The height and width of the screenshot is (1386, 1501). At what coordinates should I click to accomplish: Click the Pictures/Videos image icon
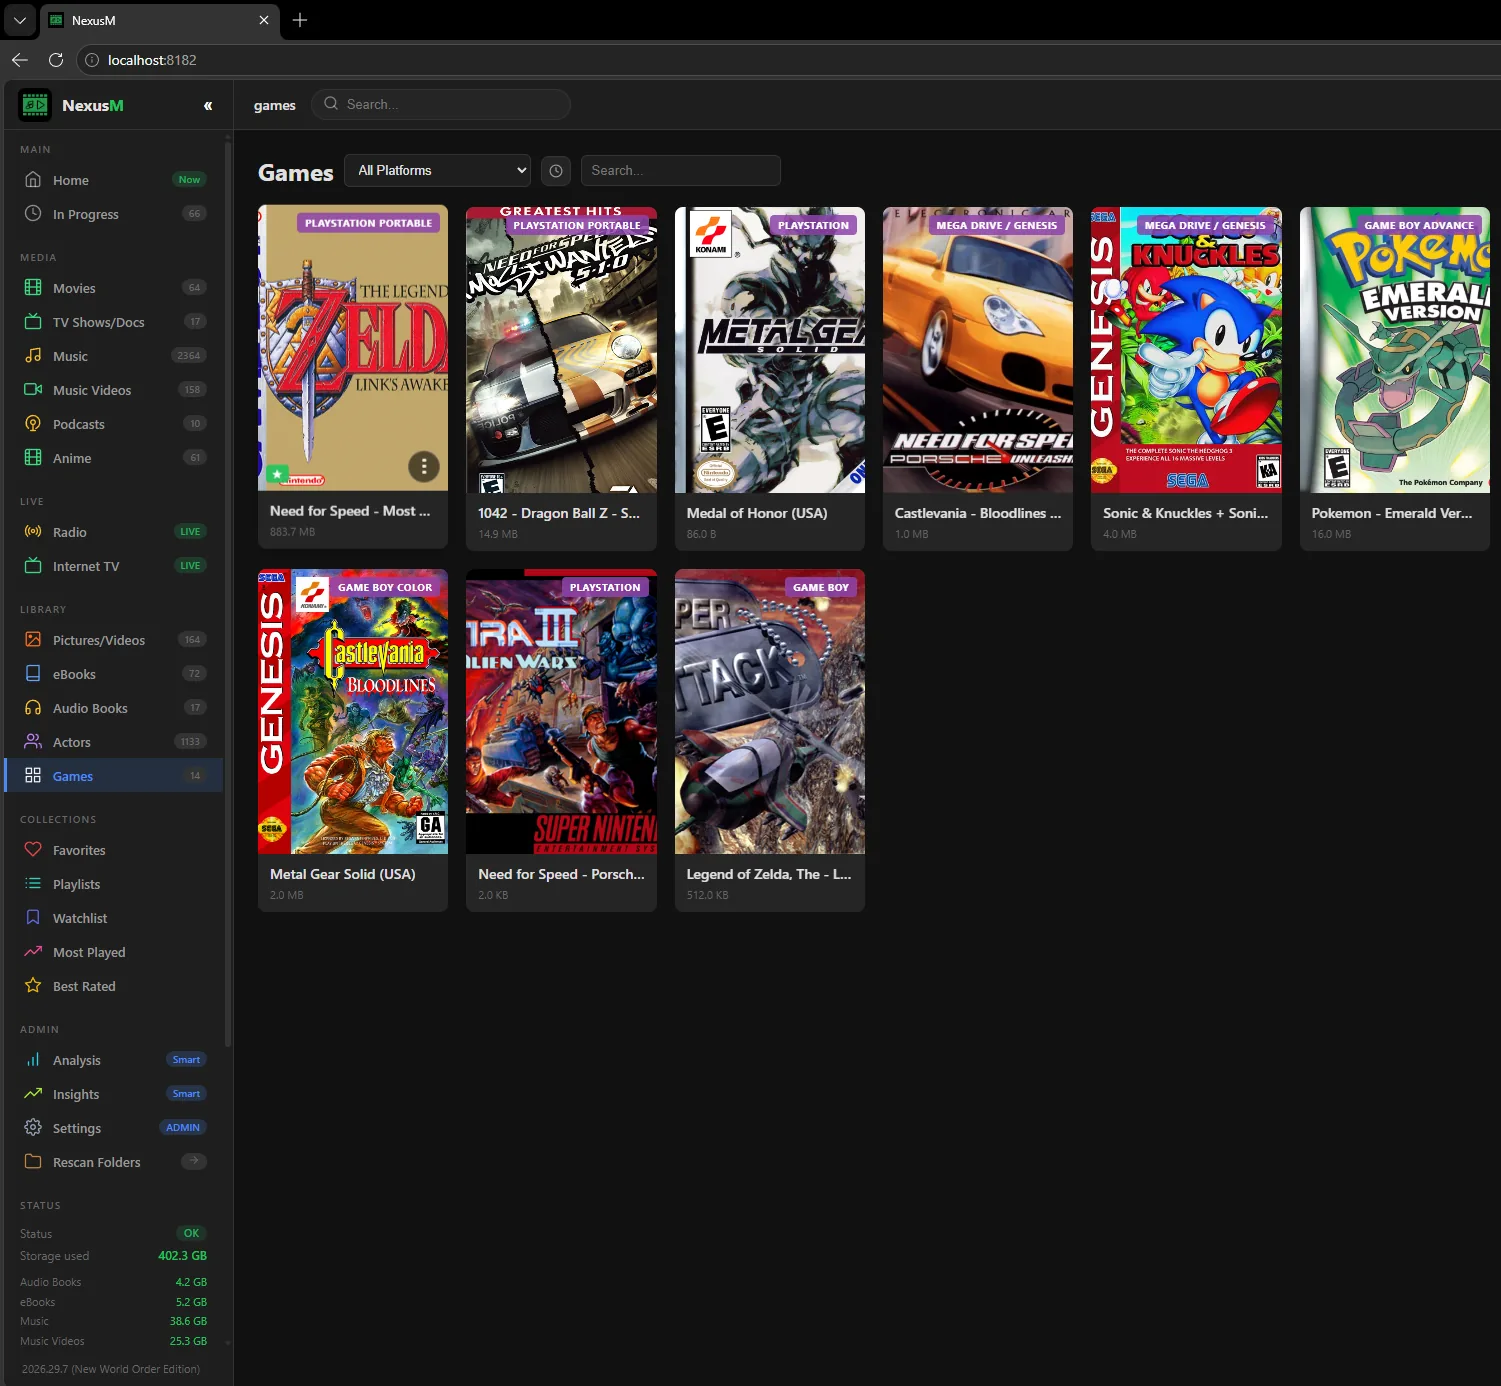pyautogui.click(x=33, y=640)
